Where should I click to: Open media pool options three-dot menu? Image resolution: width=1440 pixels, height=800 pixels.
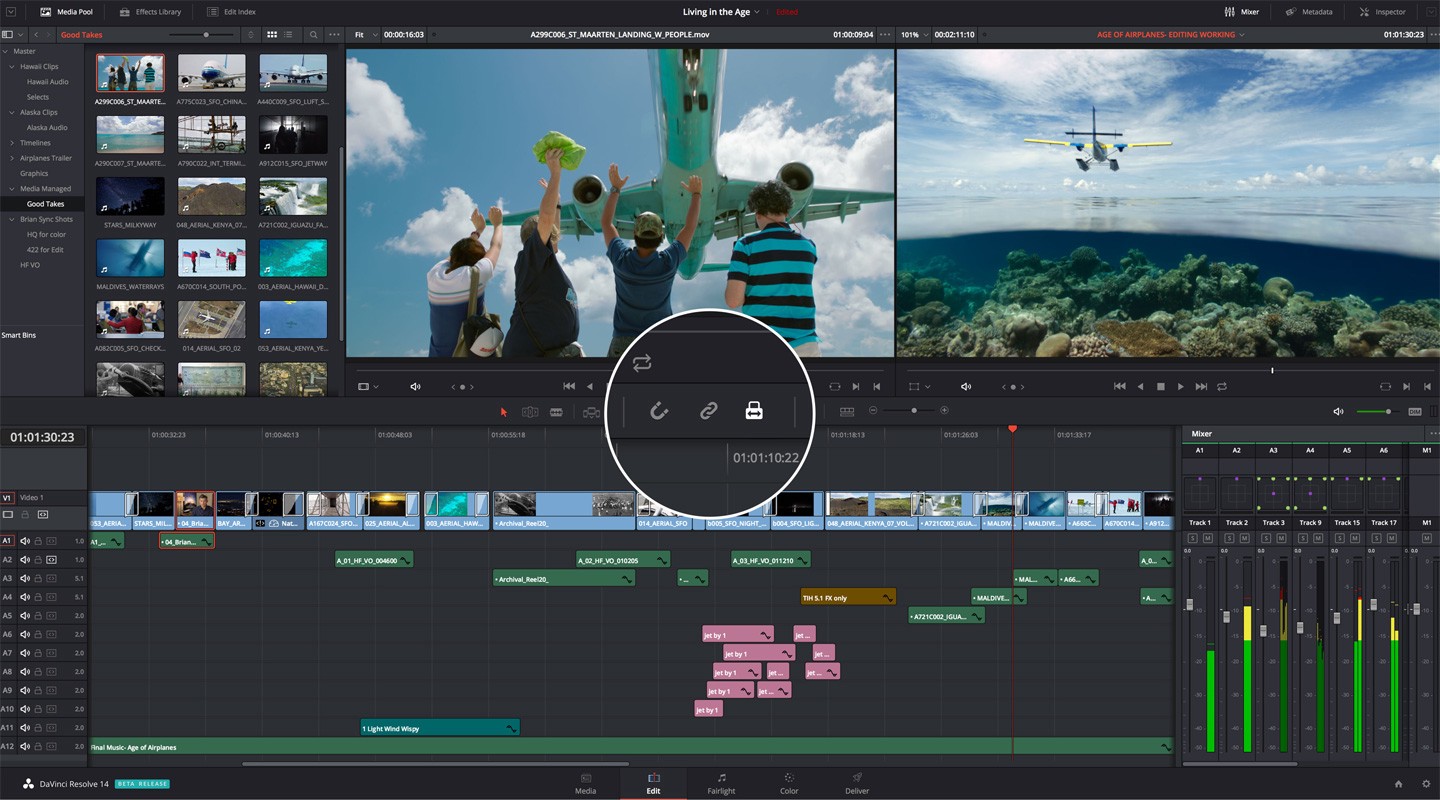[x=334, y=35]
